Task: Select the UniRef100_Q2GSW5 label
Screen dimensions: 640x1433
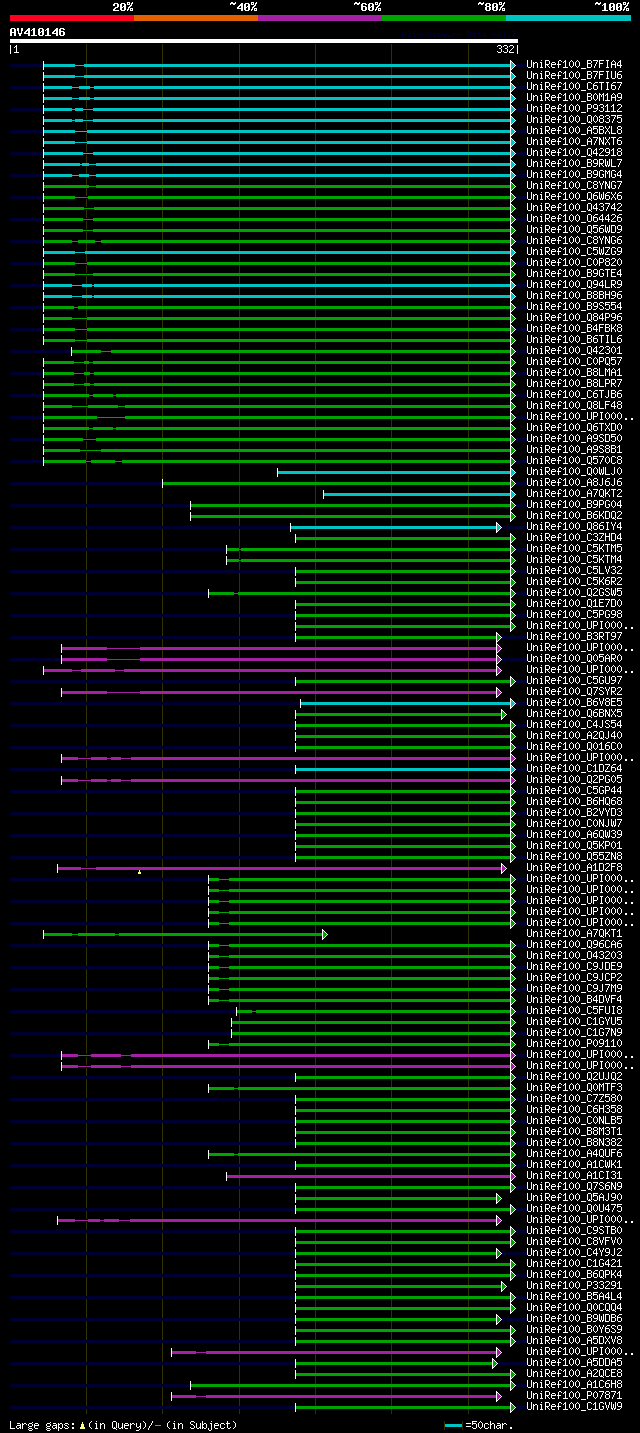Action: [574, 592]
